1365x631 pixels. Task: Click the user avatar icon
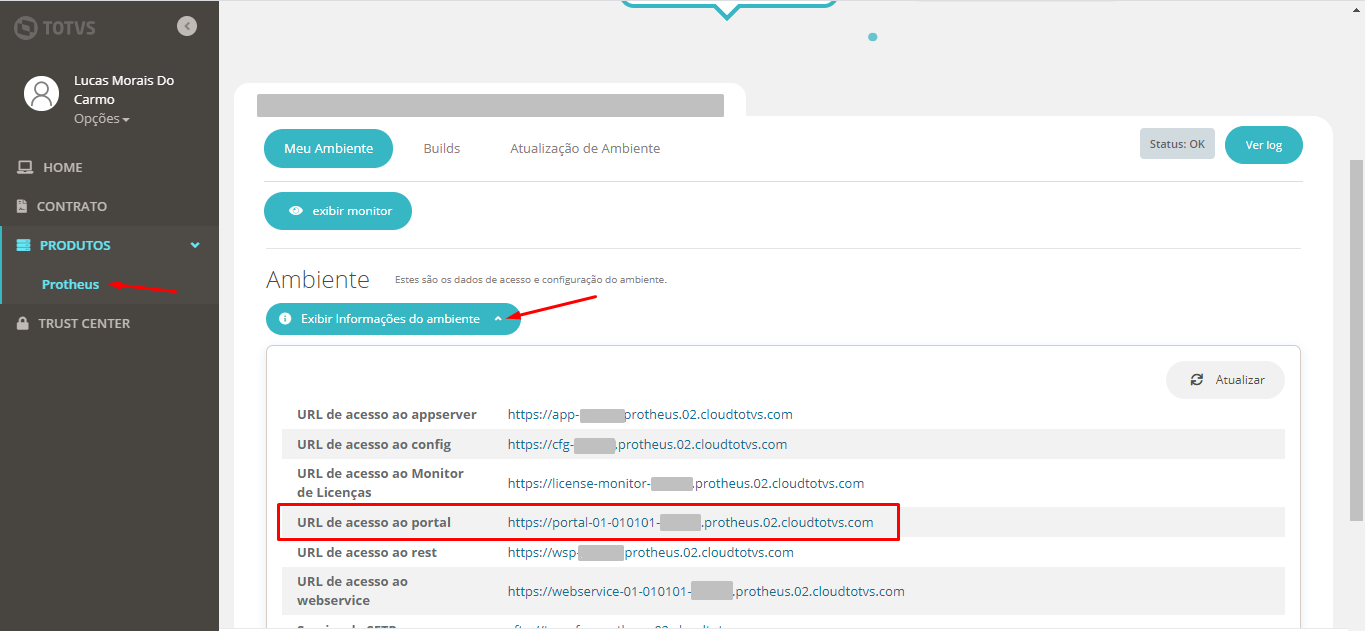tap(41, 93)
